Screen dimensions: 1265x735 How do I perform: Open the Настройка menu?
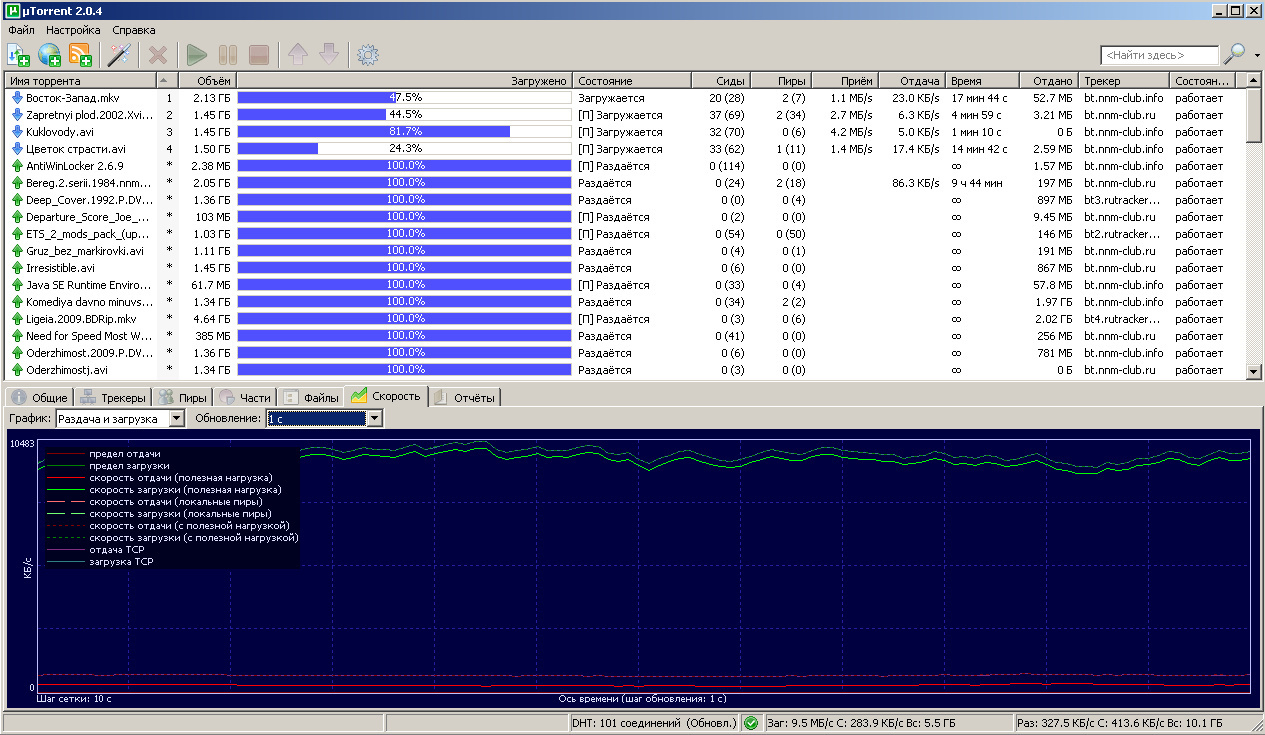[73, 30]
